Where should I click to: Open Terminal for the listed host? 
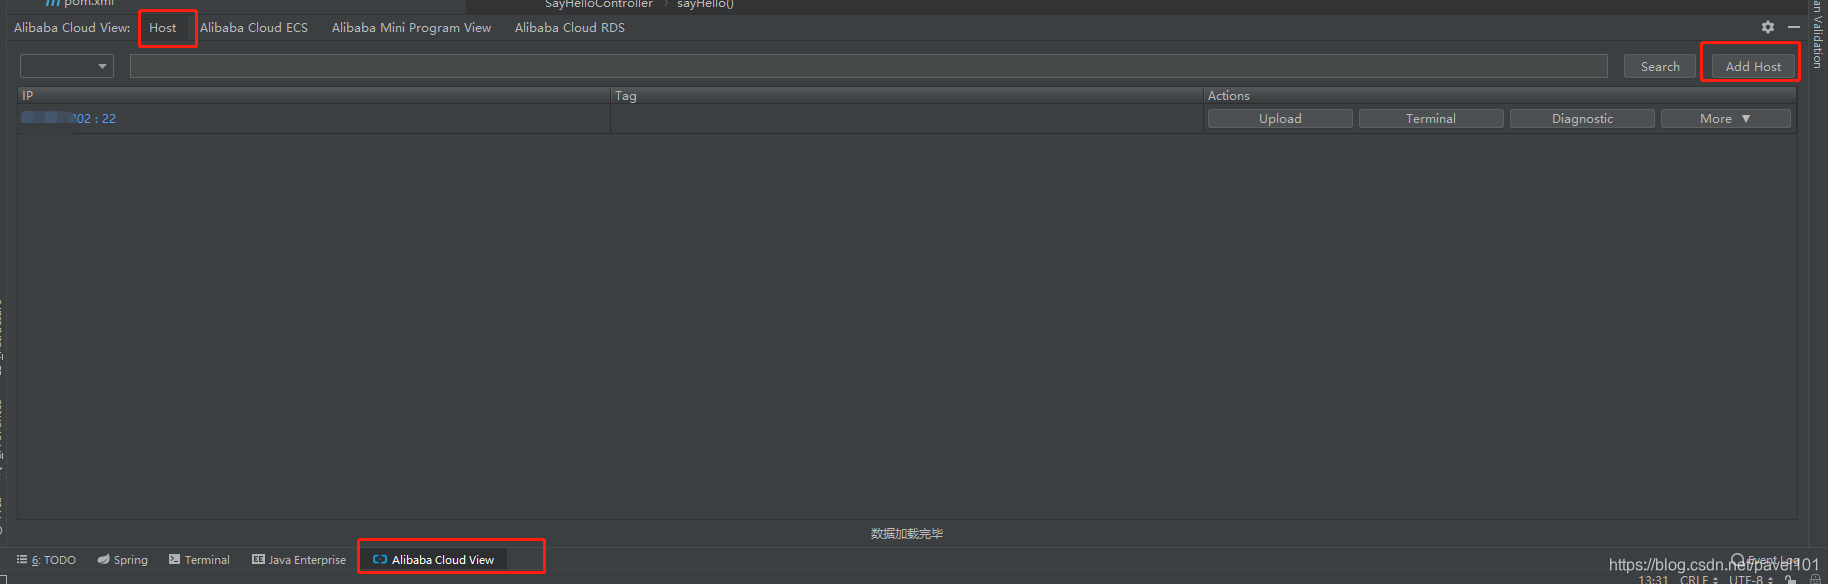coord(1431,118)
